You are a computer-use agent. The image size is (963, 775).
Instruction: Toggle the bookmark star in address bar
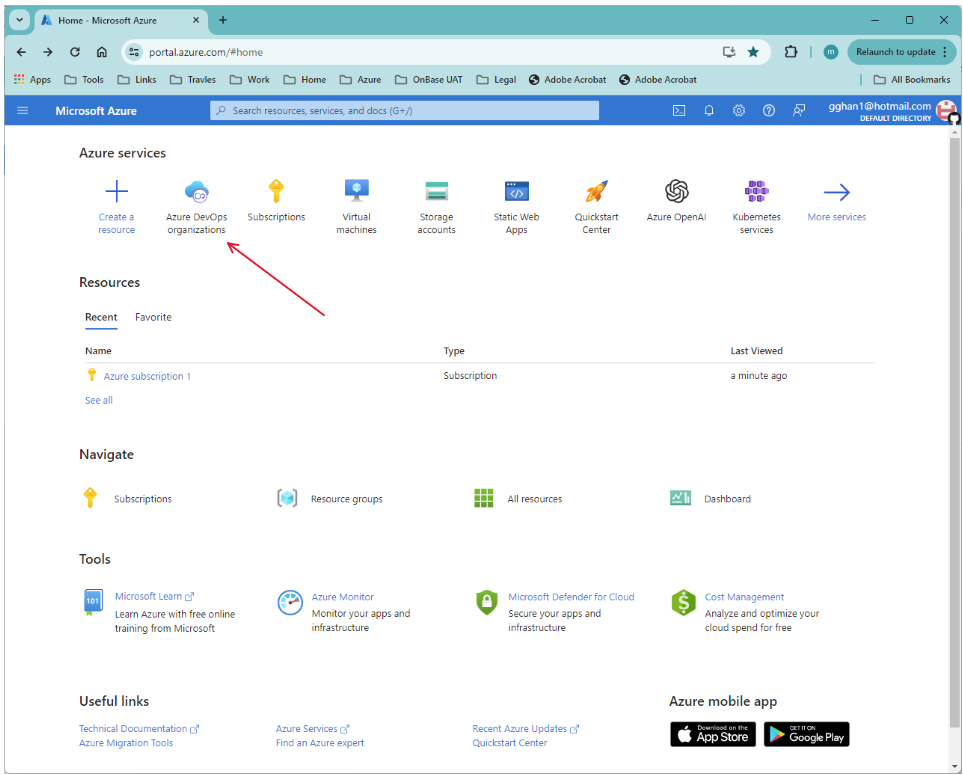pyautogui.click(x=754, y=50)
